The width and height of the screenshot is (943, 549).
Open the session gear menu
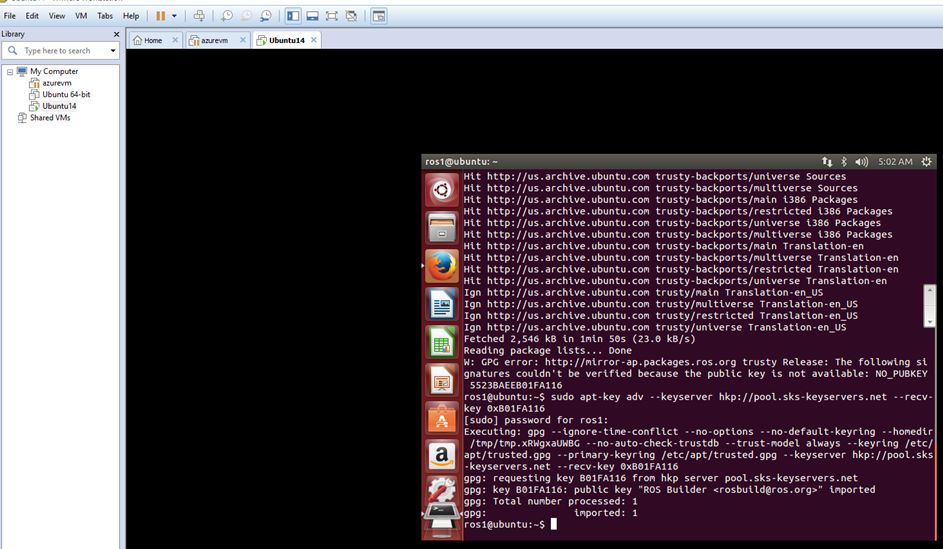(x=926, y=162)
